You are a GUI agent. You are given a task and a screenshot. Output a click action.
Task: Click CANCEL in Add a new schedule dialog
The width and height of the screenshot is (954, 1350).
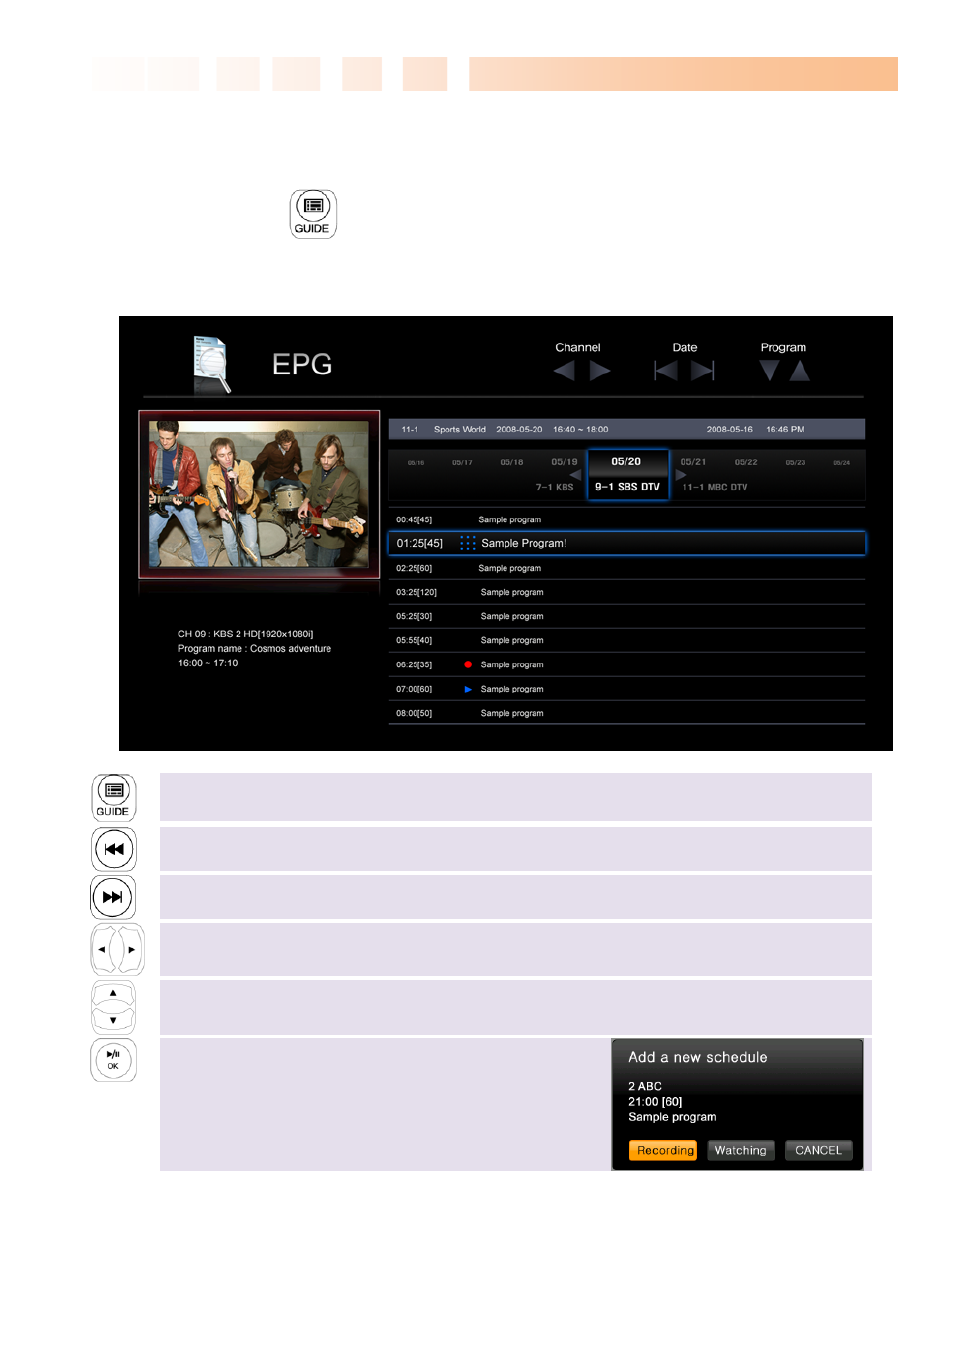(818, 1151)
